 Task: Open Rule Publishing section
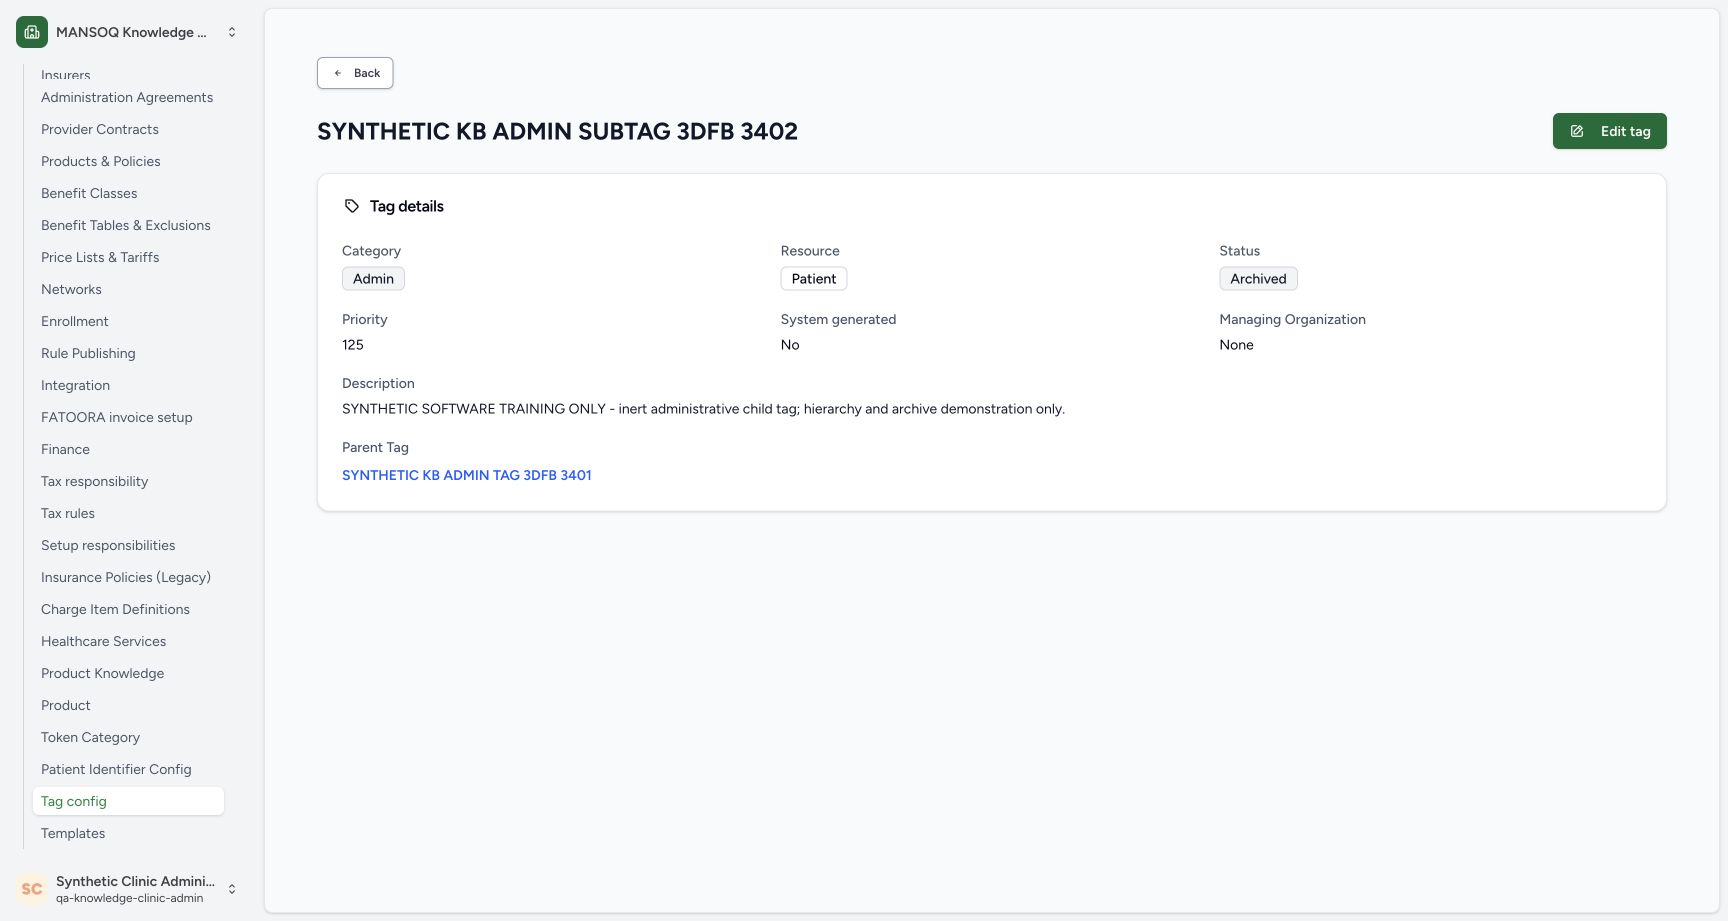point(88,353)
